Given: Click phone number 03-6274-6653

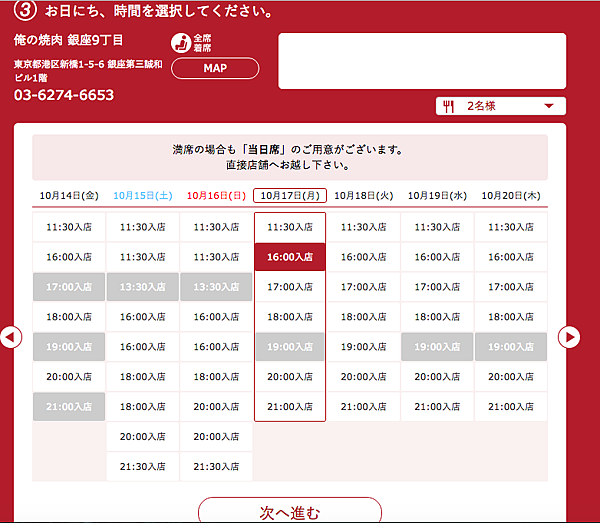Looking at the screenshot, I should click(64, 95).
